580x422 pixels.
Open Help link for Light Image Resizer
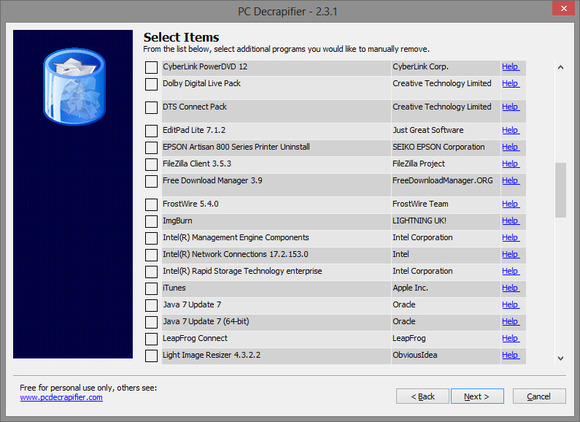pyautogui.click(x=510, y=355)
